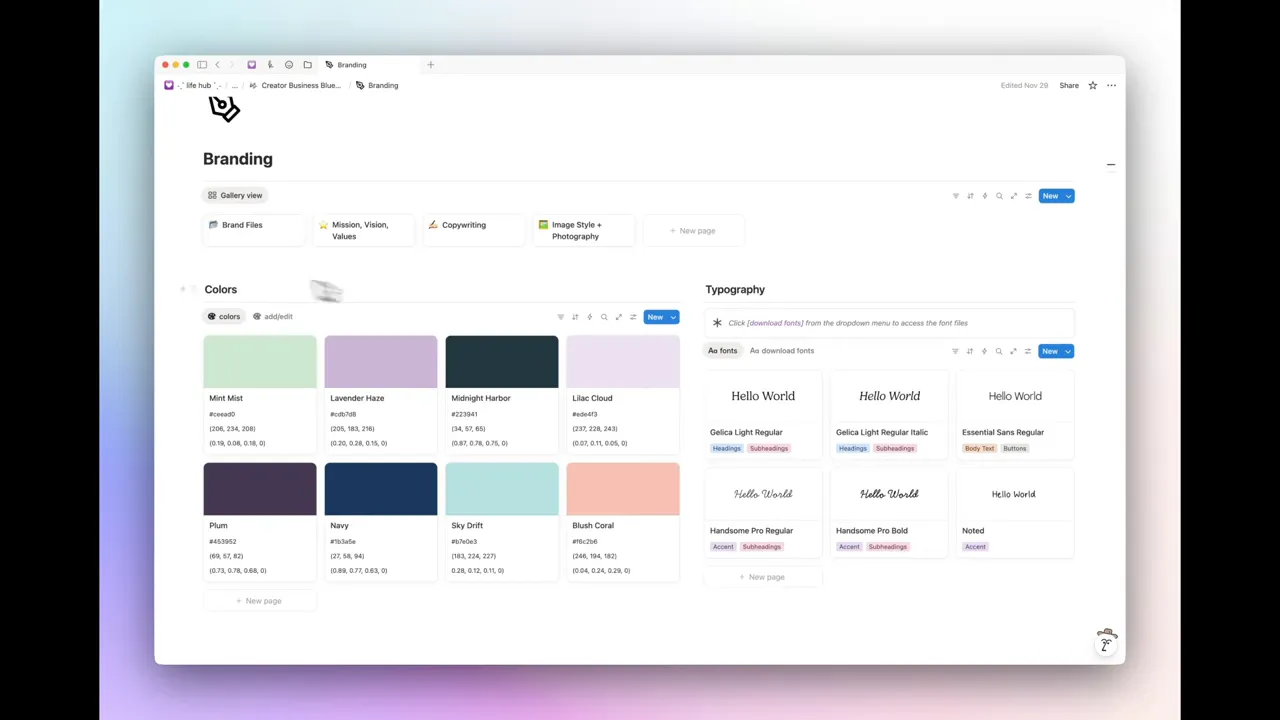Open page options via the ellipsis icon
This screenshot has width=1280, height=720.
coord(1111,85)
